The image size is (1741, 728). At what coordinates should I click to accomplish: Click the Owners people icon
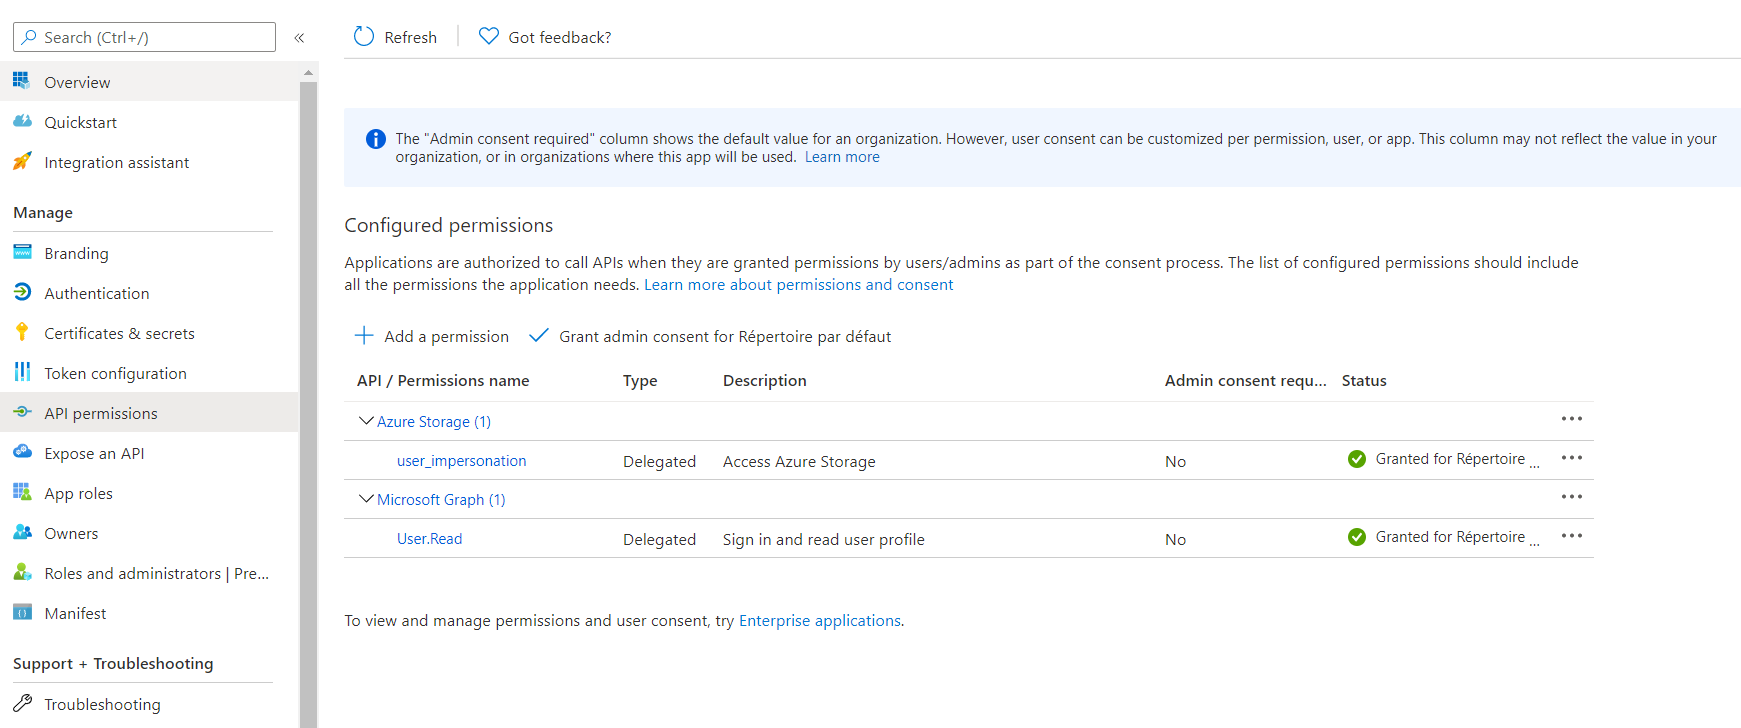[22, 532]
